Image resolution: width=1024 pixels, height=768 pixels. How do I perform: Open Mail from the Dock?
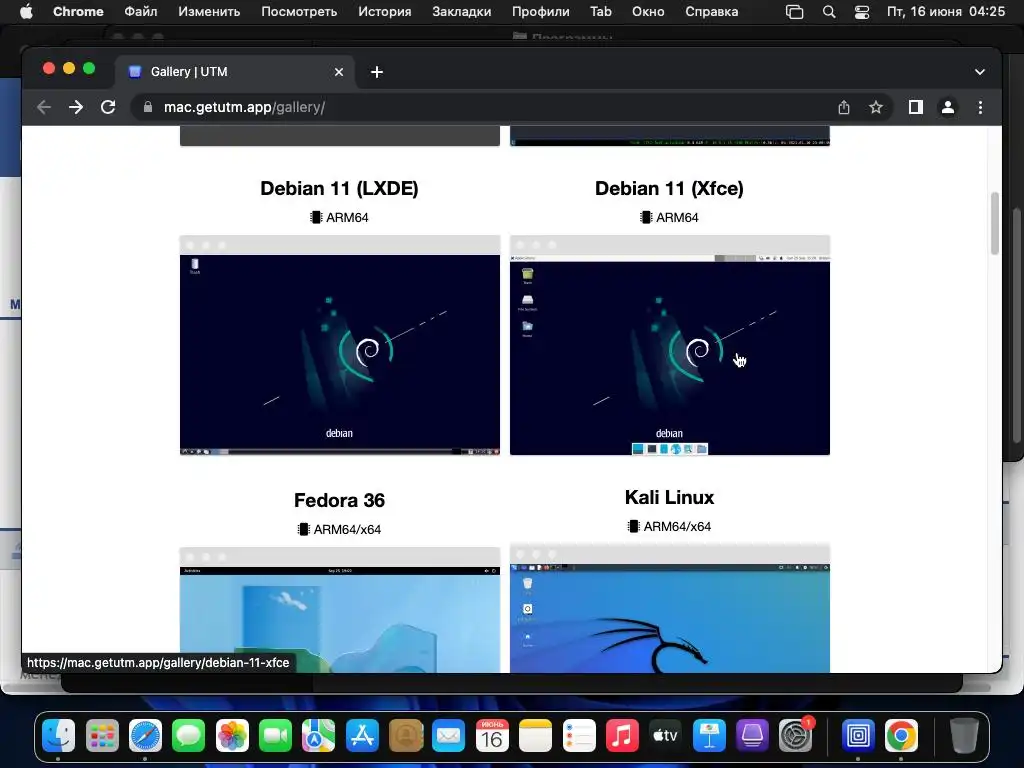tap(449, 737)
